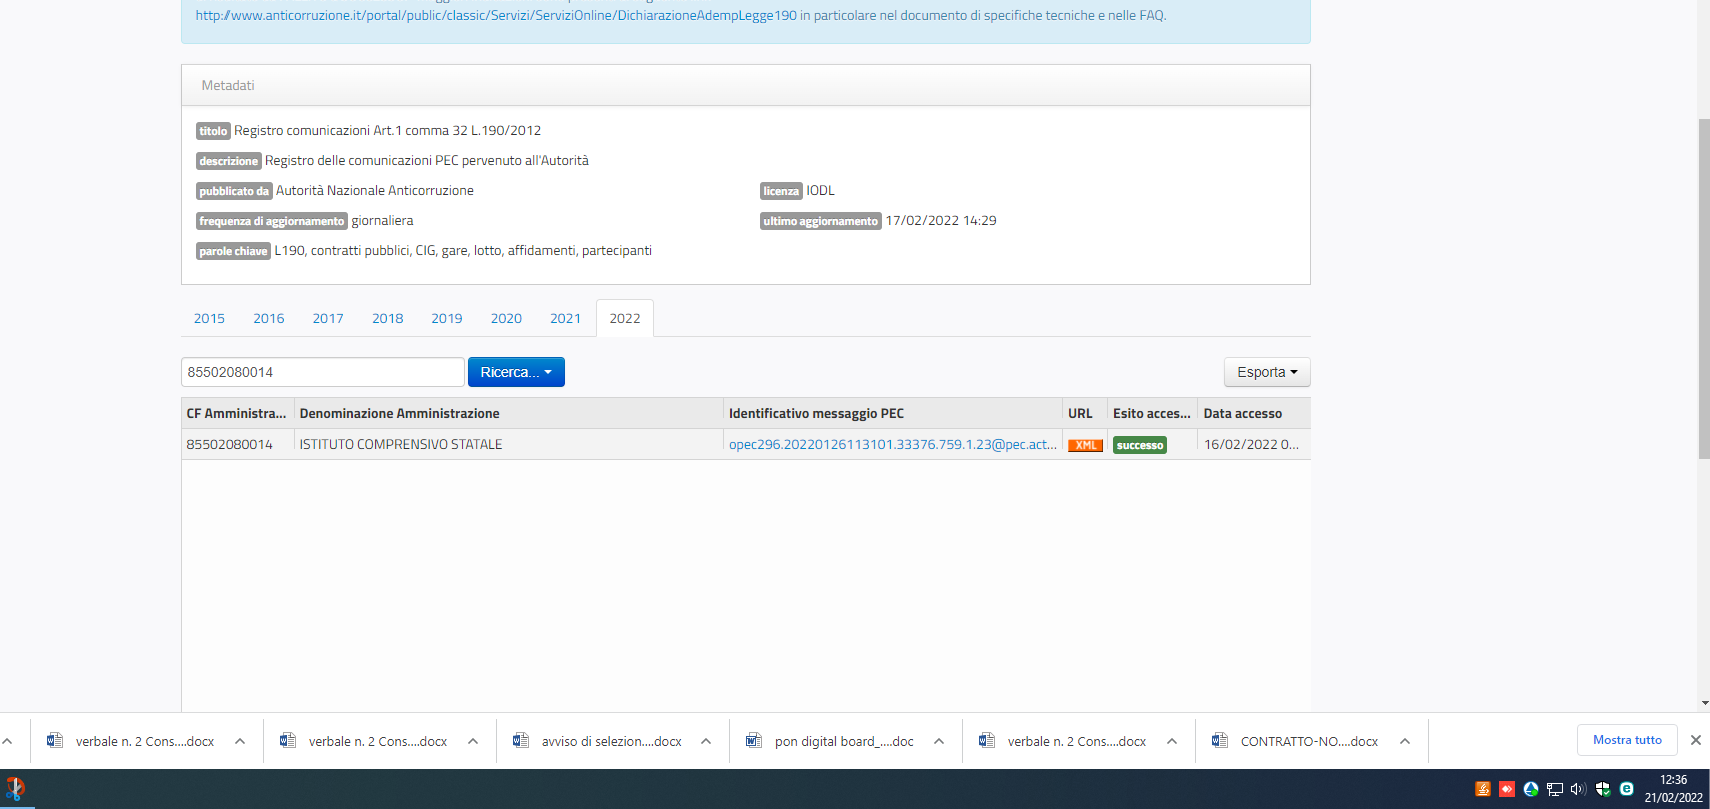Screen dimensions: 1710x809
Task: Switch to the 2021 year tab
Action: [565, 318]
